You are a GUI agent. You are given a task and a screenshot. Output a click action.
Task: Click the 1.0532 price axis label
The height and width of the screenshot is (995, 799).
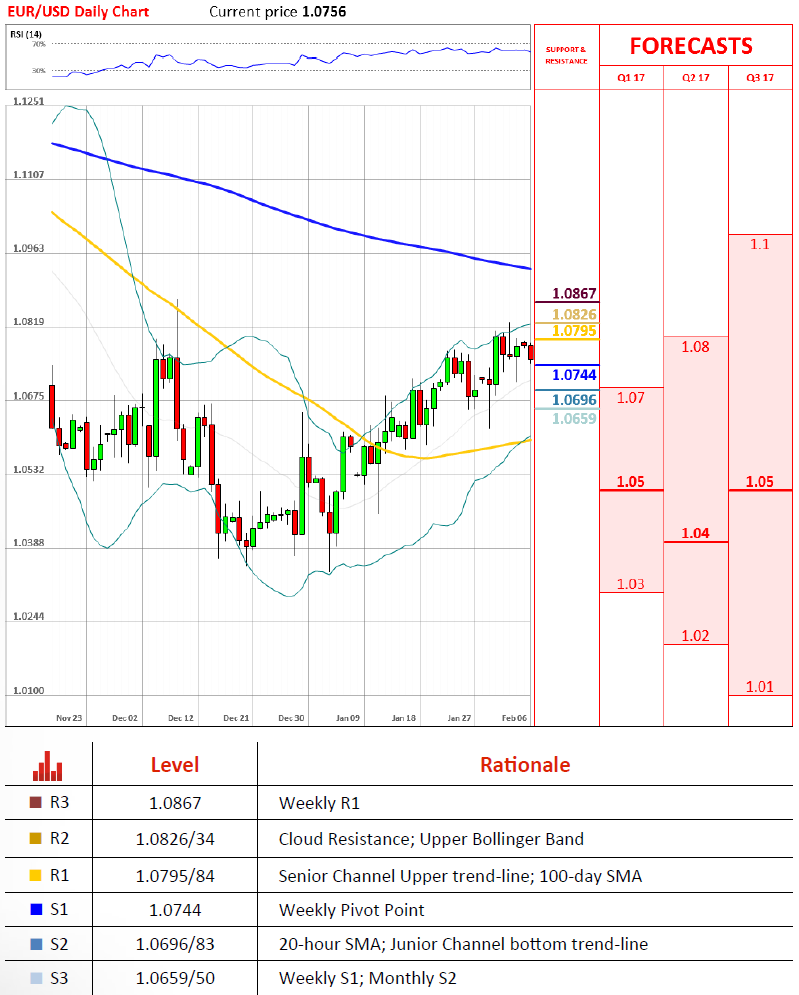point(29,470)
